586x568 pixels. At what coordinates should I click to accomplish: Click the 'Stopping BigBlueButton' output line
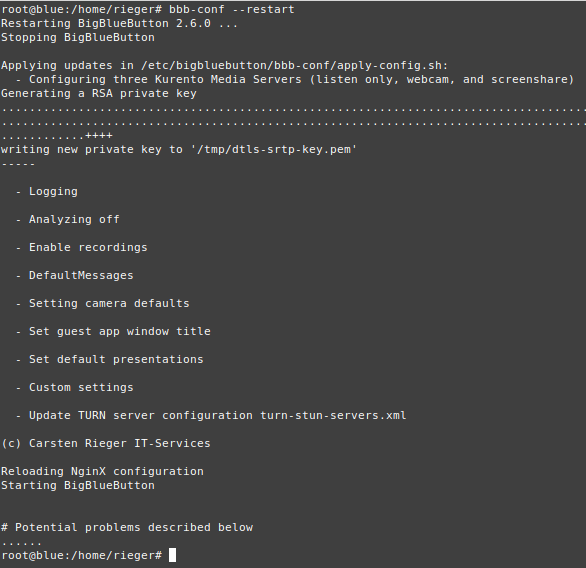(78, 37)
